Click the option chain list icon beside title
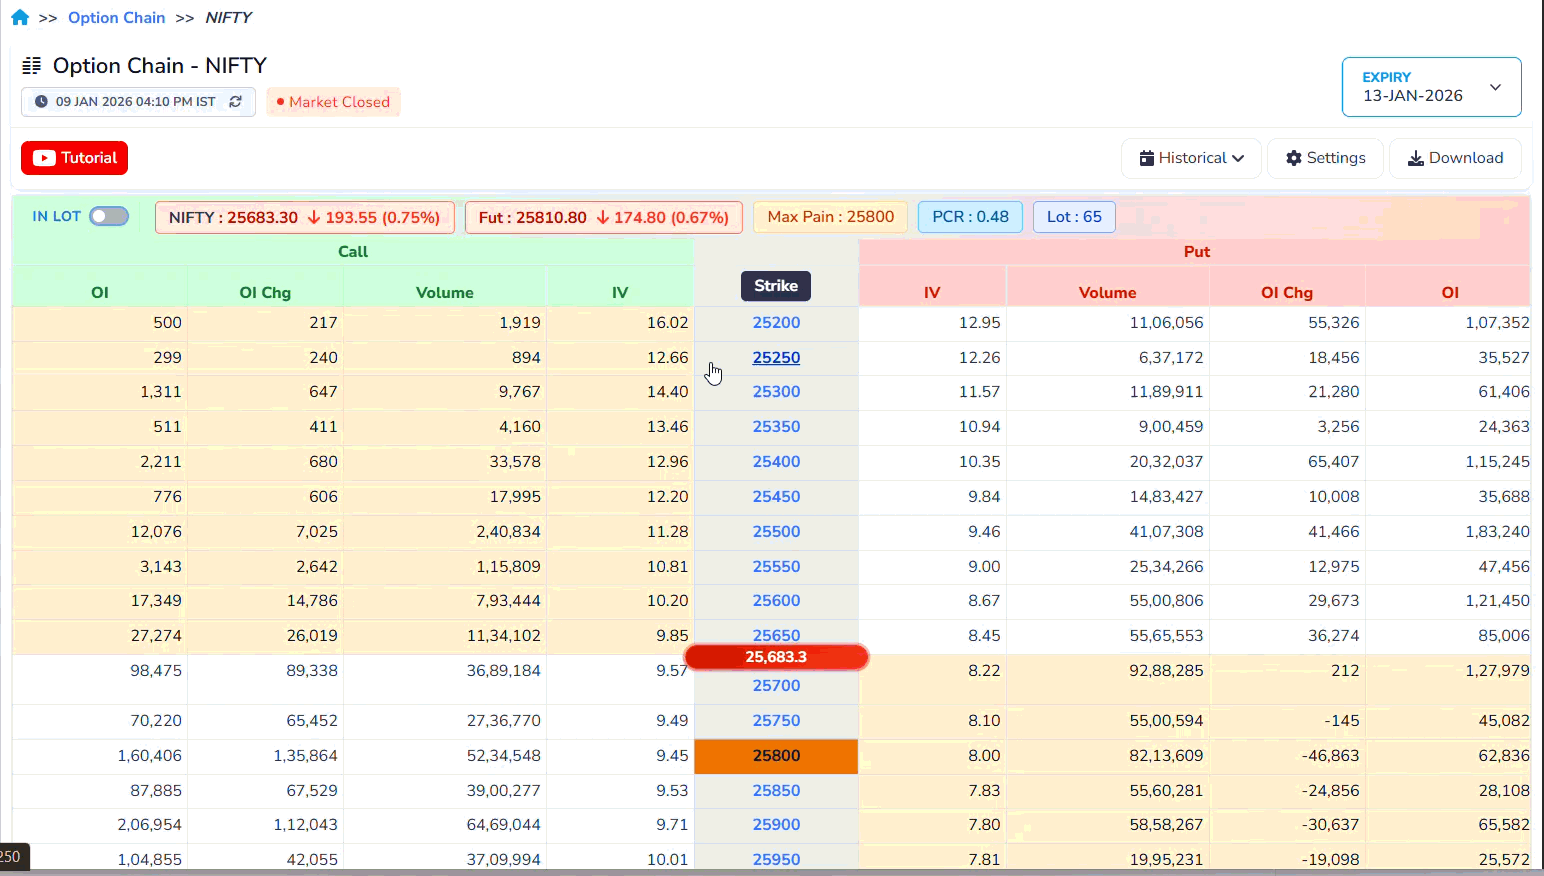 (x=31, y=65)
